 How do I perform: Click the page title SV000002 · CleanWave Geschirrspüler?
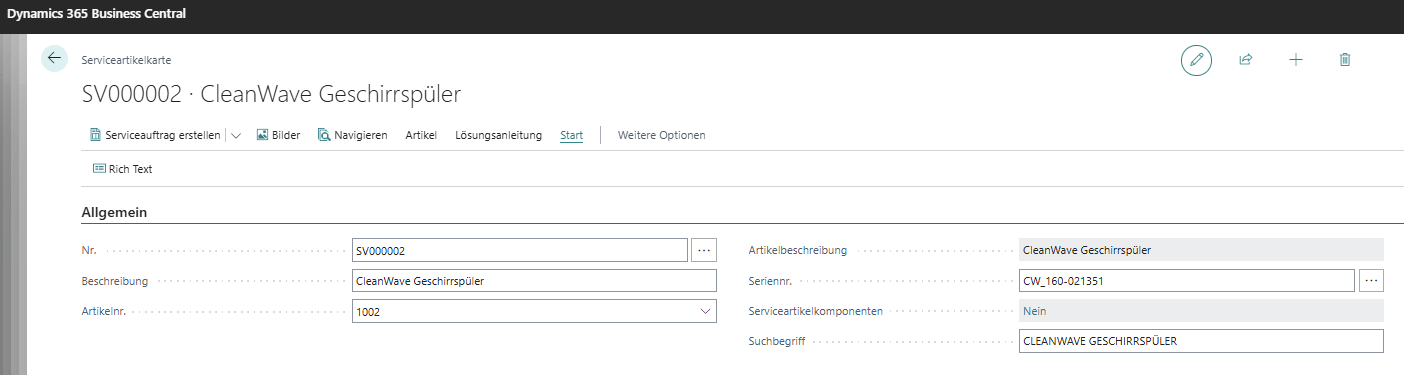271,95
